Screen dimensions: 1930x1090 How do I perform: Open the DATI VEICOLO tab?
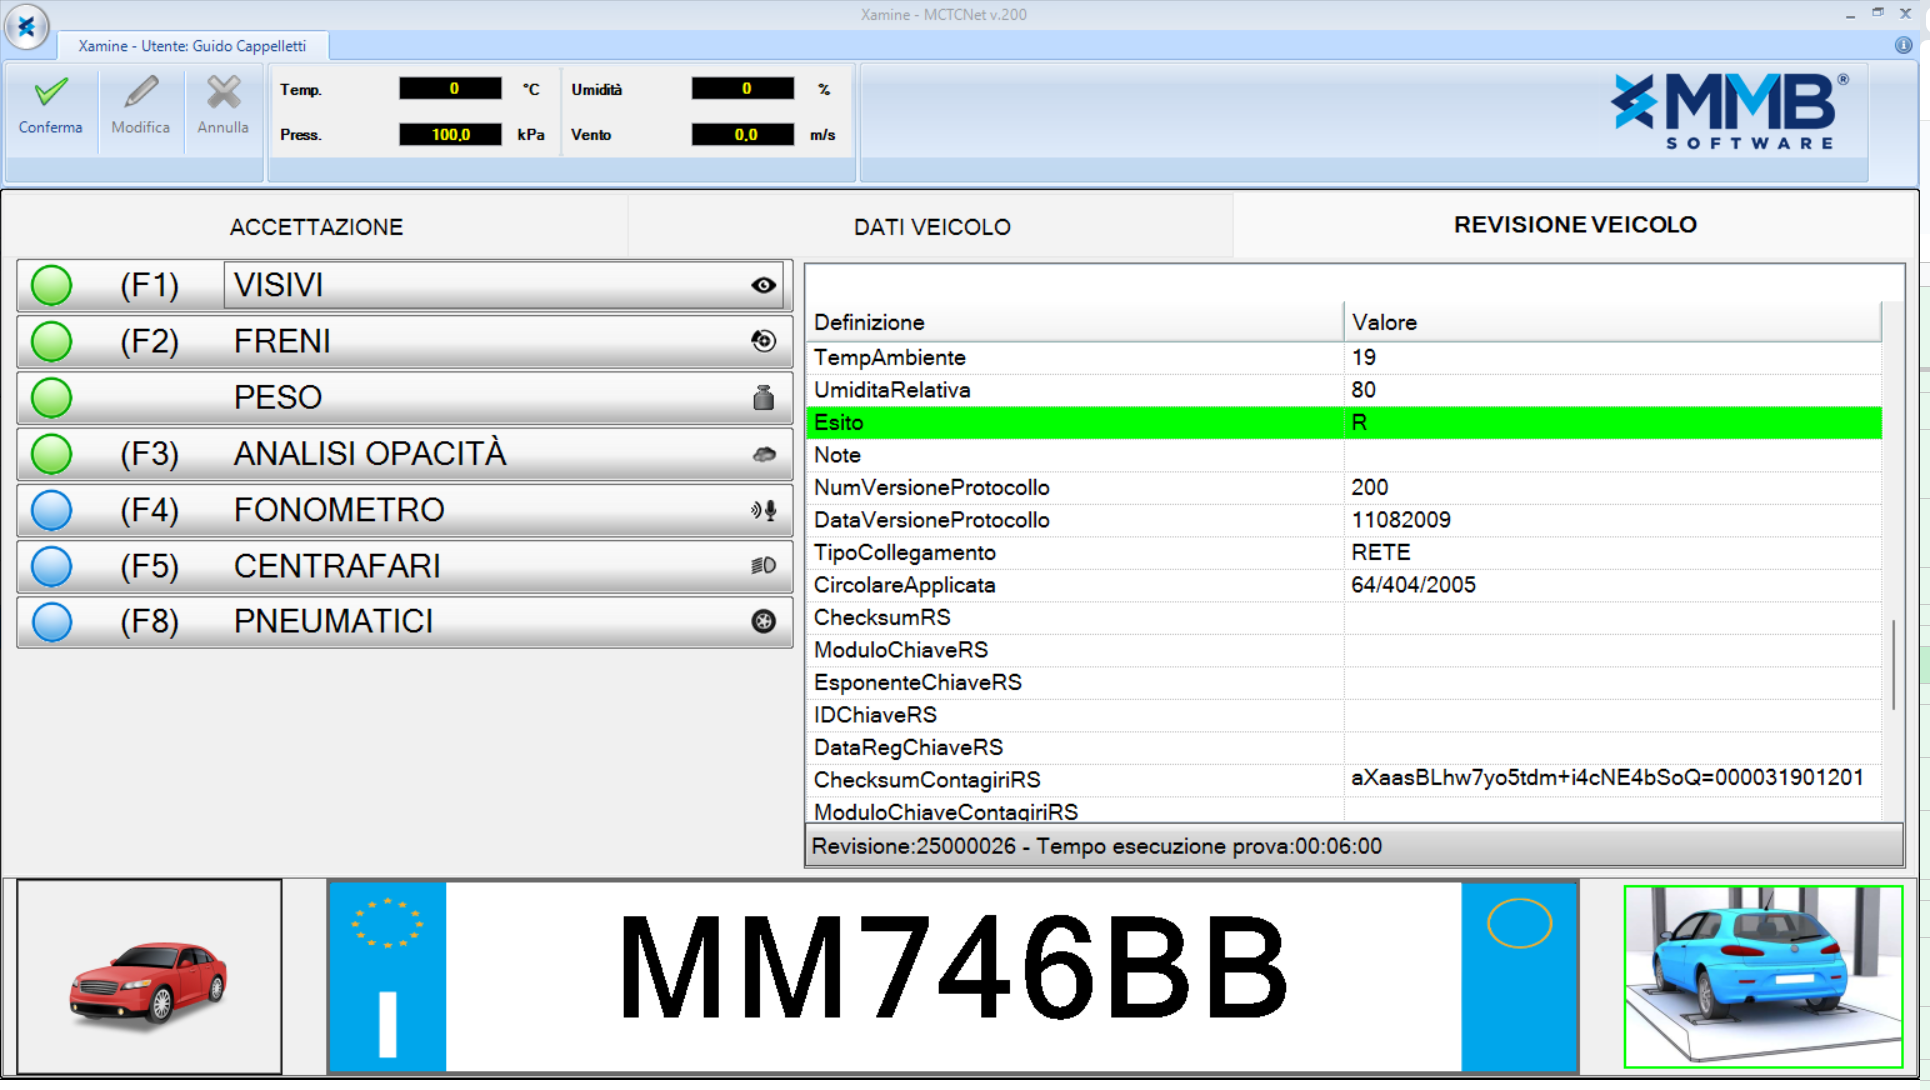click(x=931, y=227)
